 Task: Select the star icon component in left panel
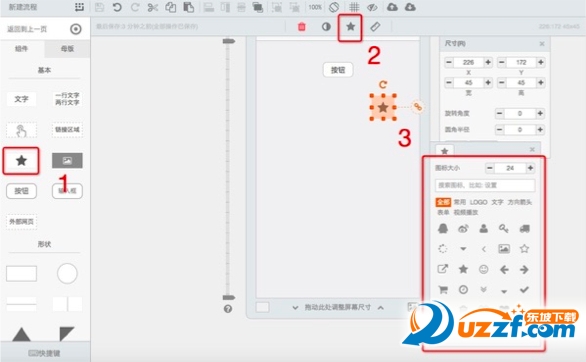21,161
